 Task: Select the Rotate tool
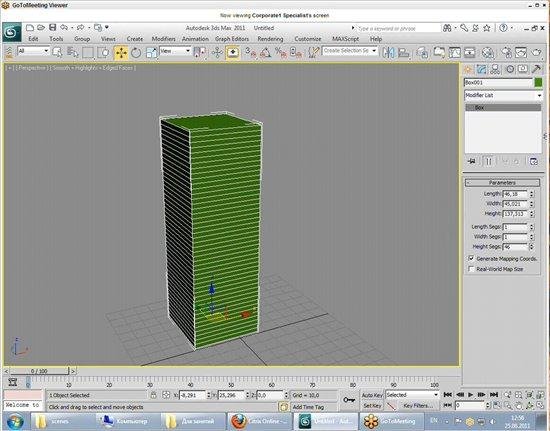pos(136,53)
